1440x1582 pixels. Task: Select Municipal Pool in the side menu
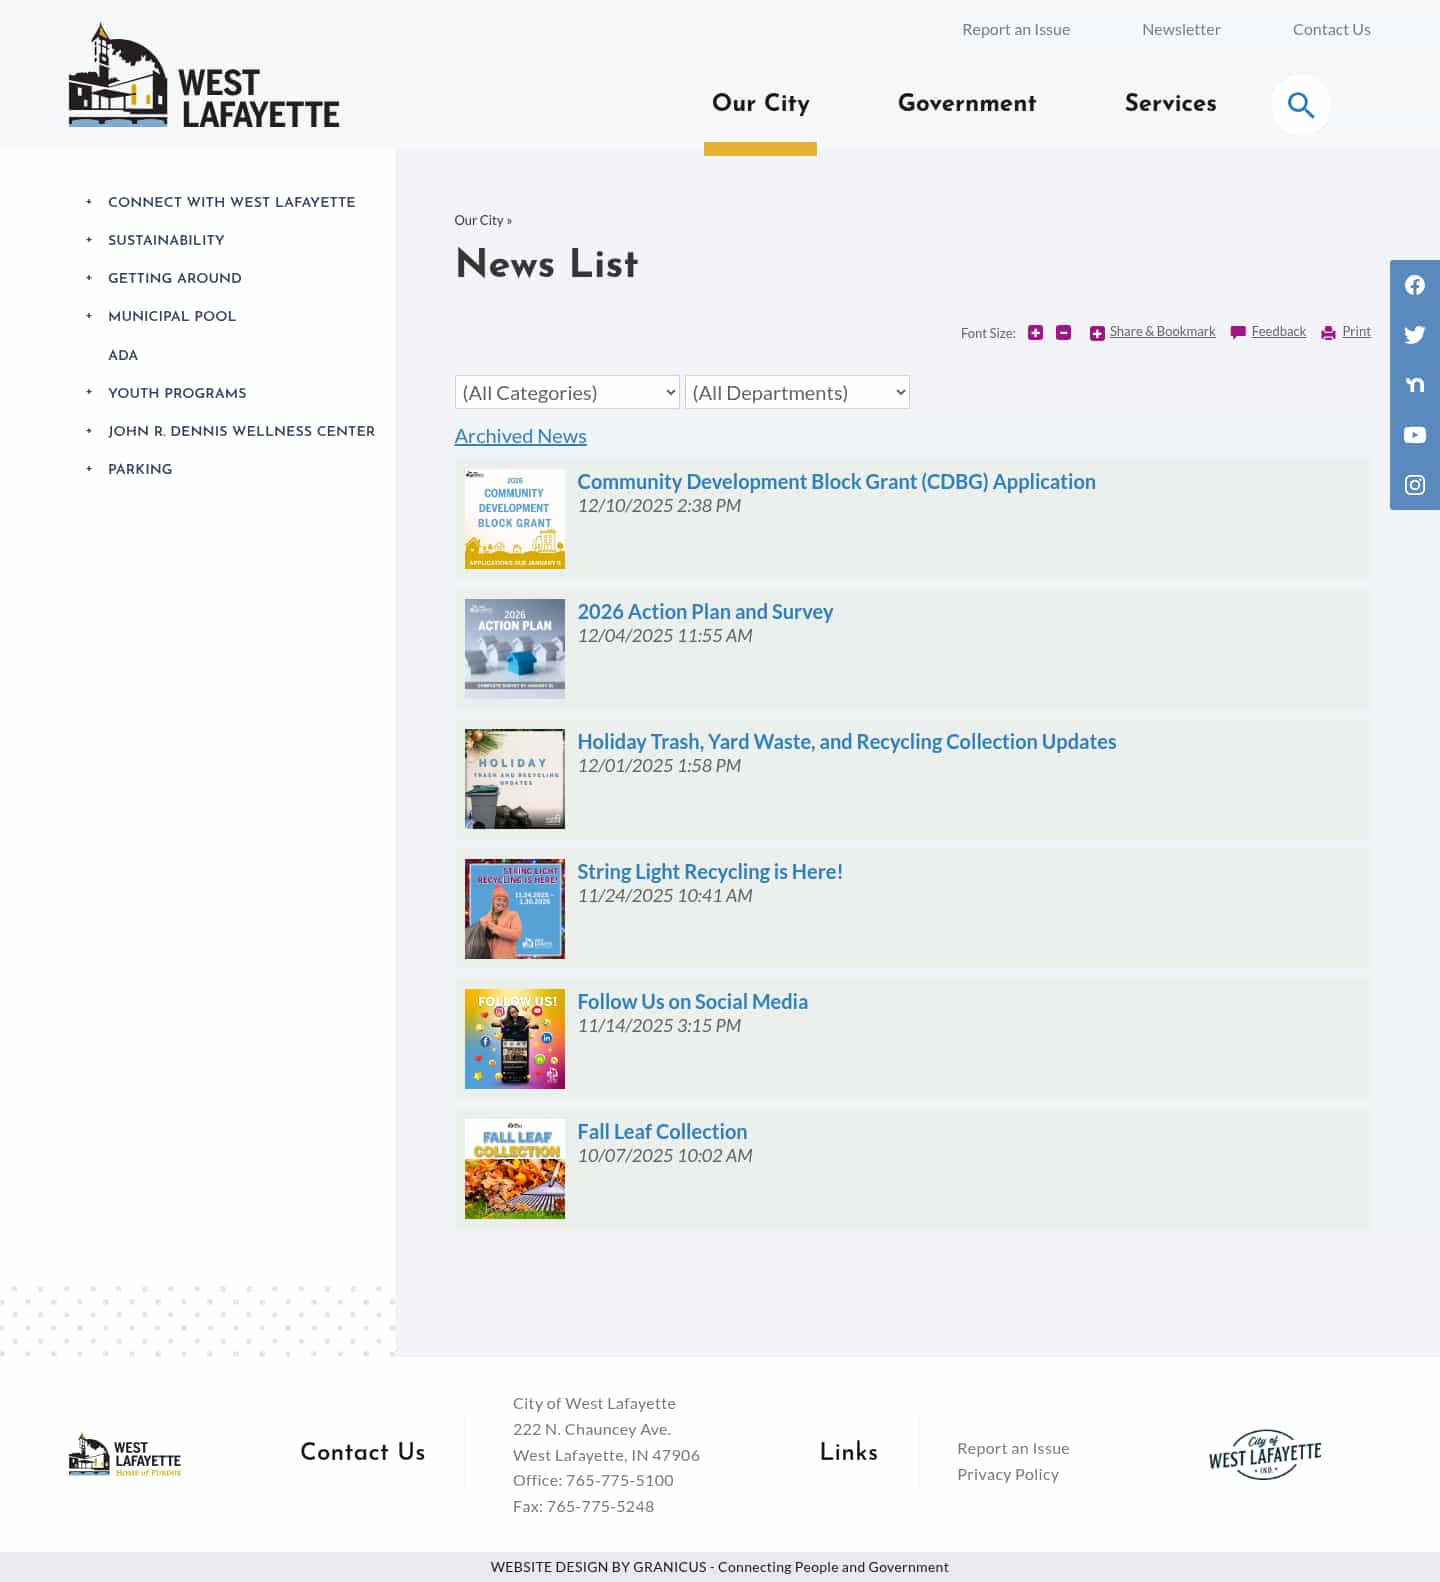[x=172, y=316]
